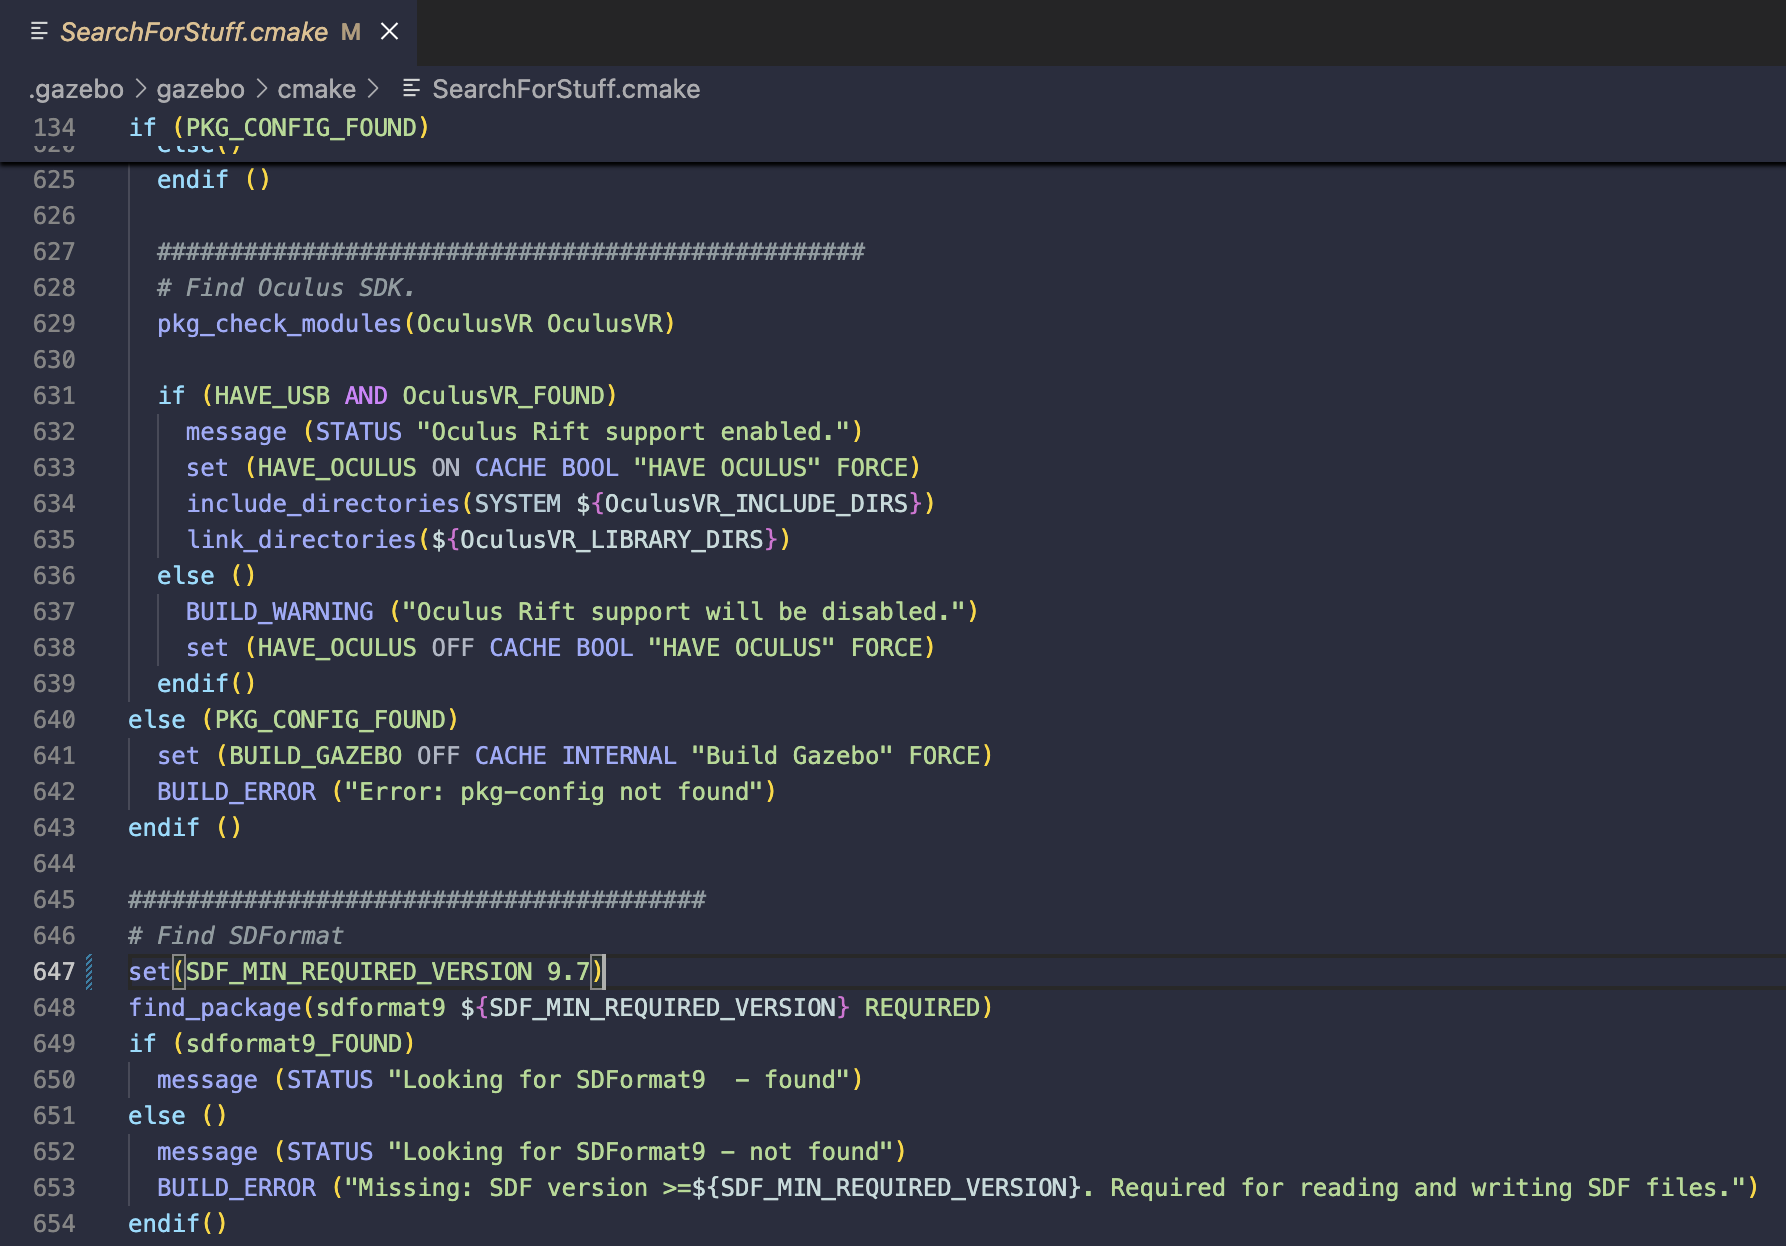Click line number 631 in the gutter
The image size is (1786, 1246).
pos(54,396)
